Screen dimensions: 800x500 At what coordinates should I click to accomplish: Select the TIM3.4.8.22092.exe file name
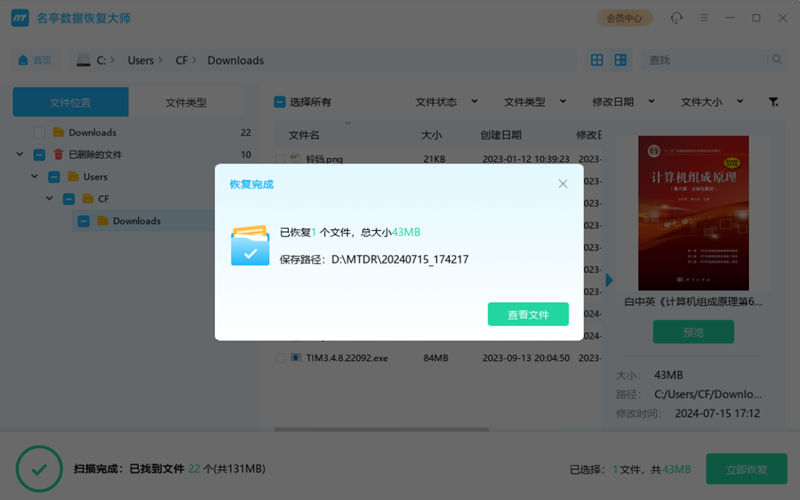[x=347, y=358]
